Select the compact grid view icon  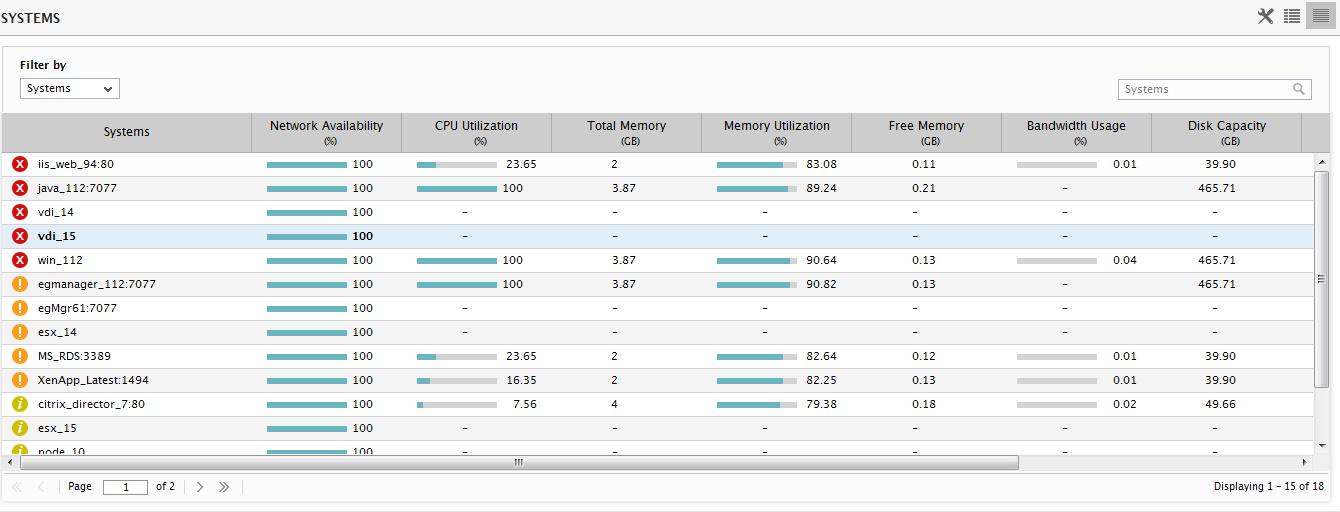1321,16
